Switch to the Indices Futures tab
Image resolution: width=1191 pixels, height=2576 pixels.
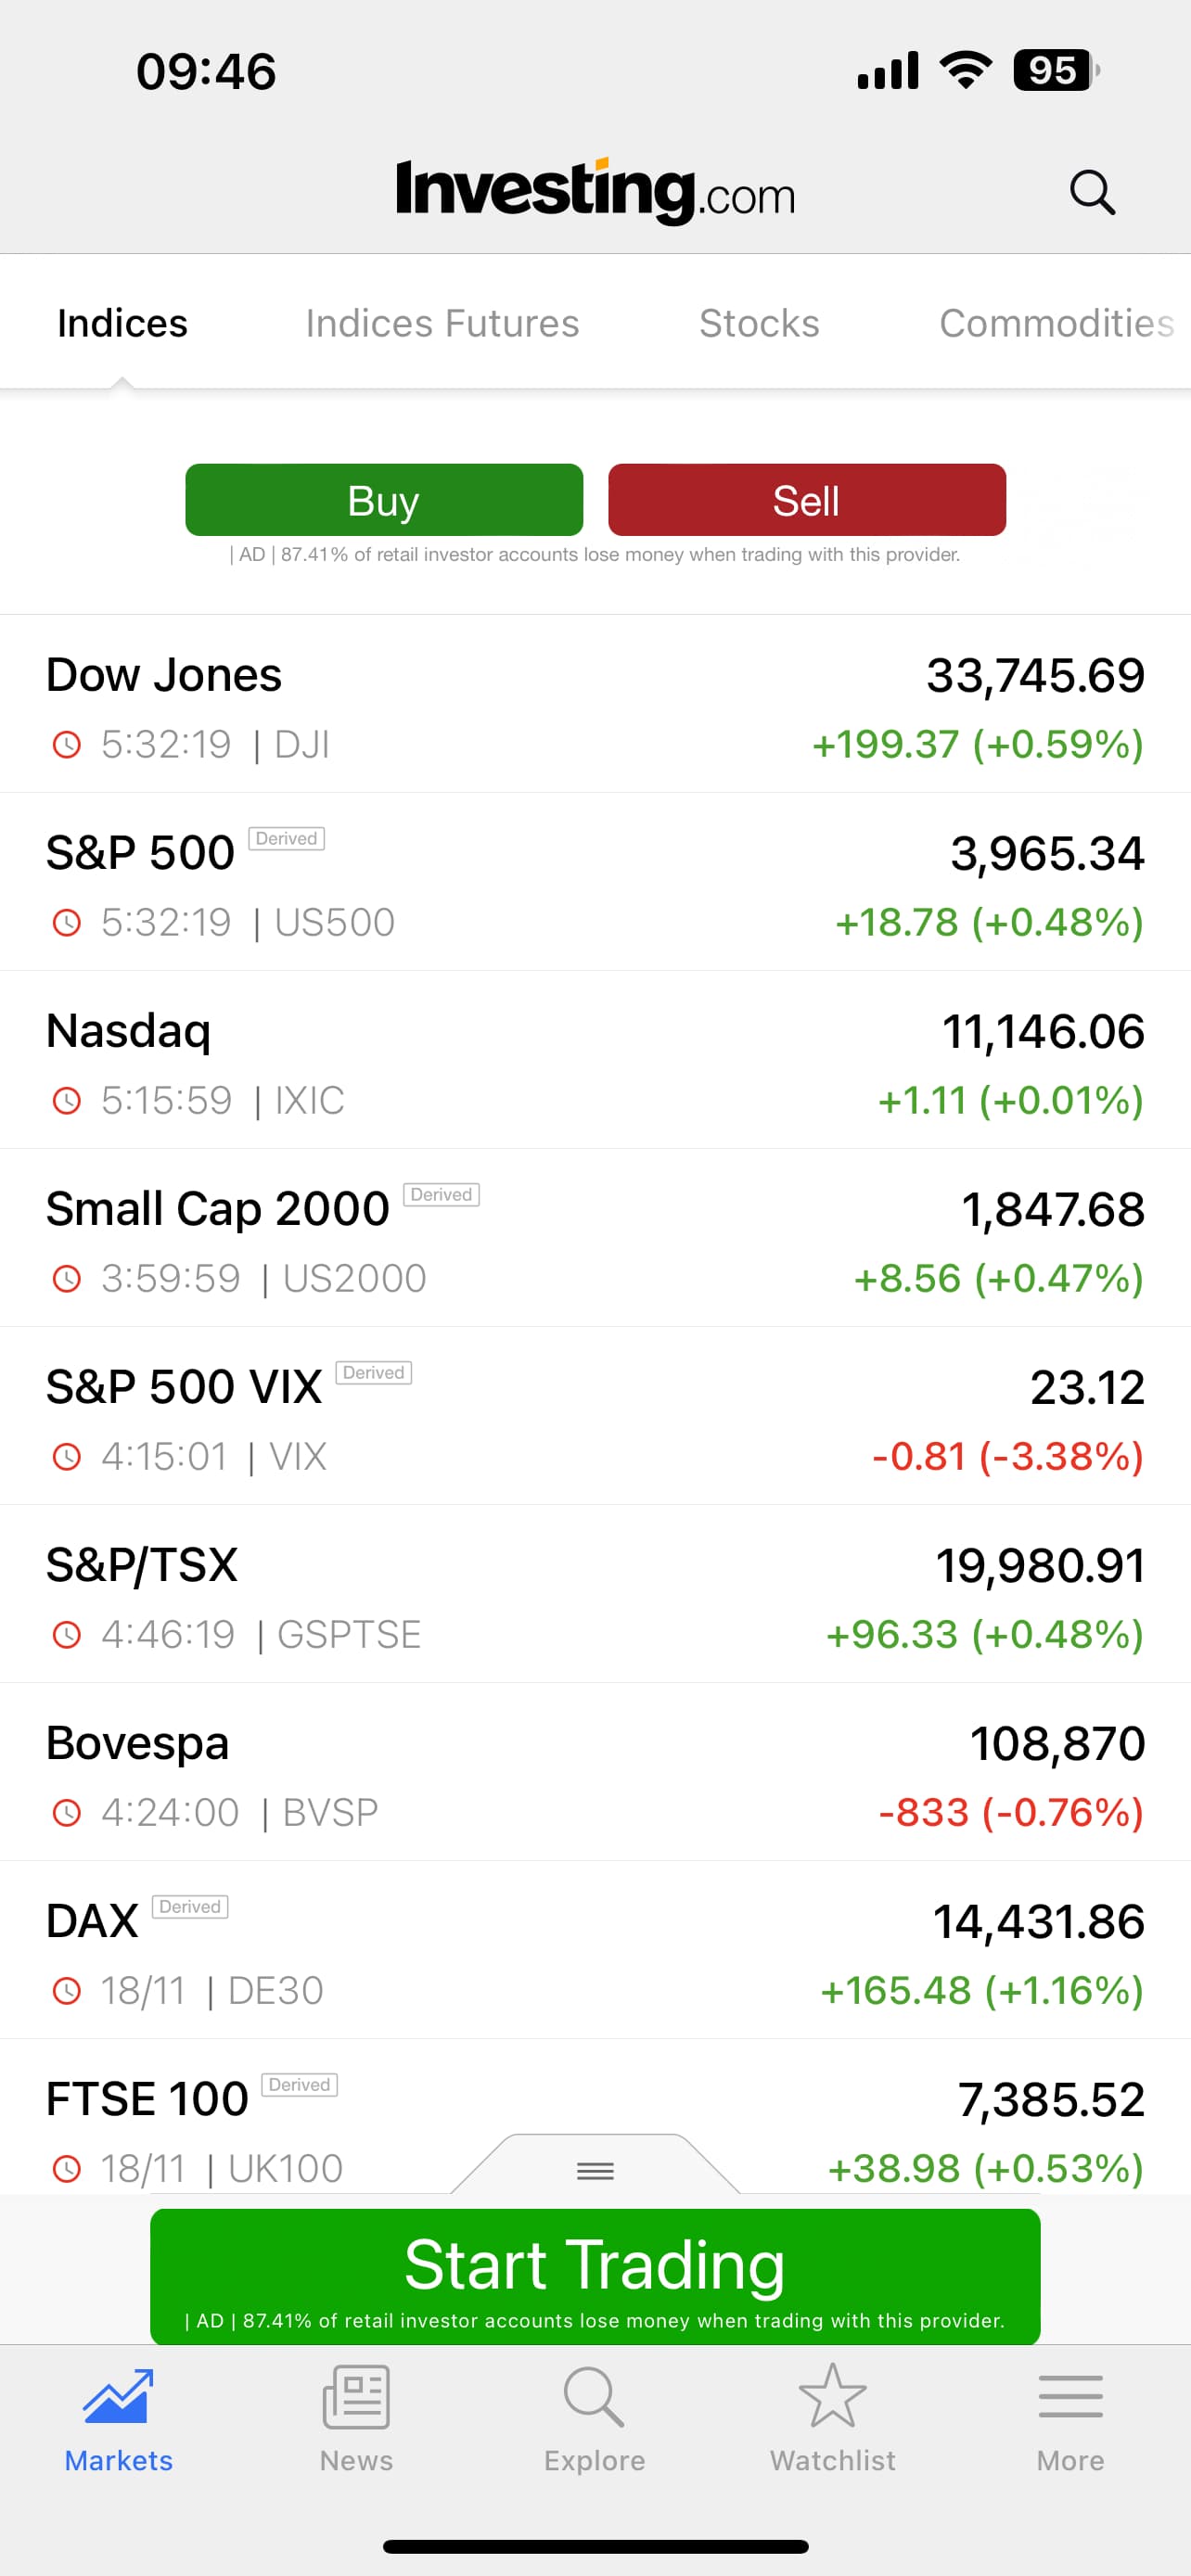[442, 323]
